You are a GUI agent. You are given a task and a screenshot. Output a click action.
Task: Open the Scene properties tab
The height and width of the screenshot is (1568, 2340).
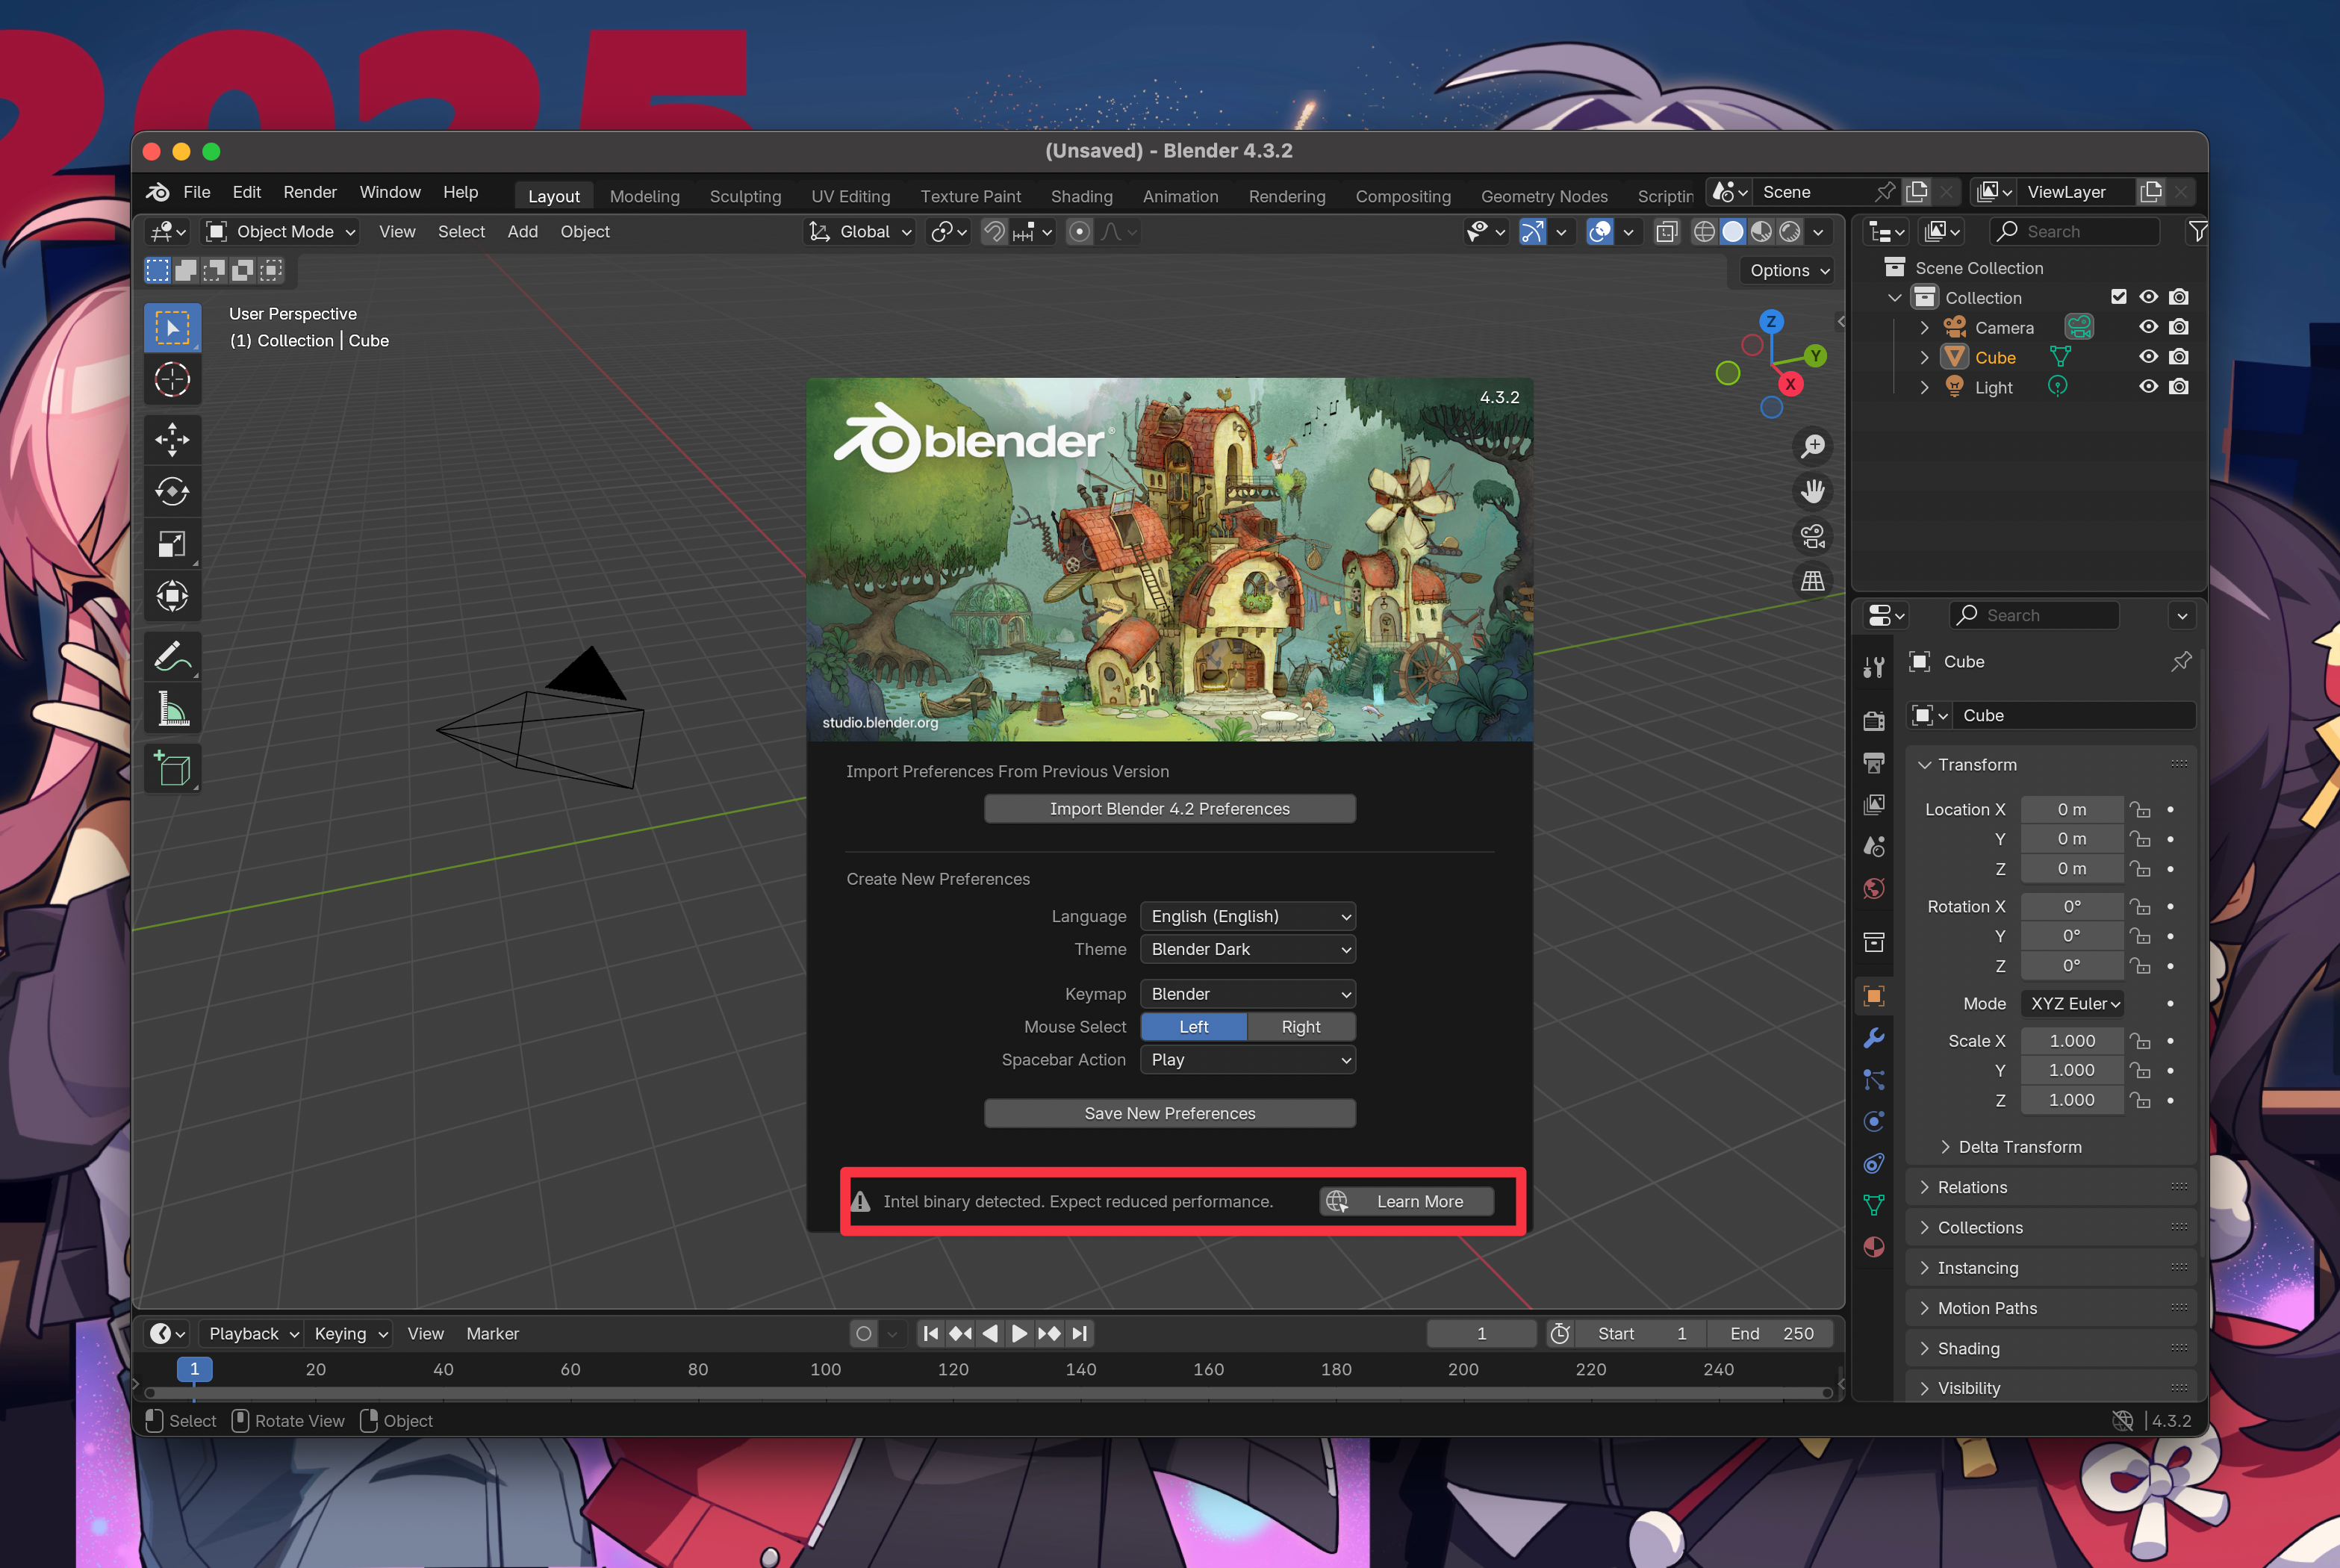click(1874, 846)
